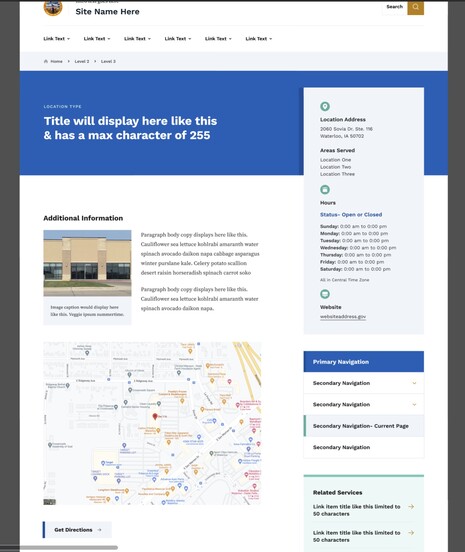465x552 pixels.
Task: Open the sixth Link Text dropdown menu
Action: [x=259, y=39]
